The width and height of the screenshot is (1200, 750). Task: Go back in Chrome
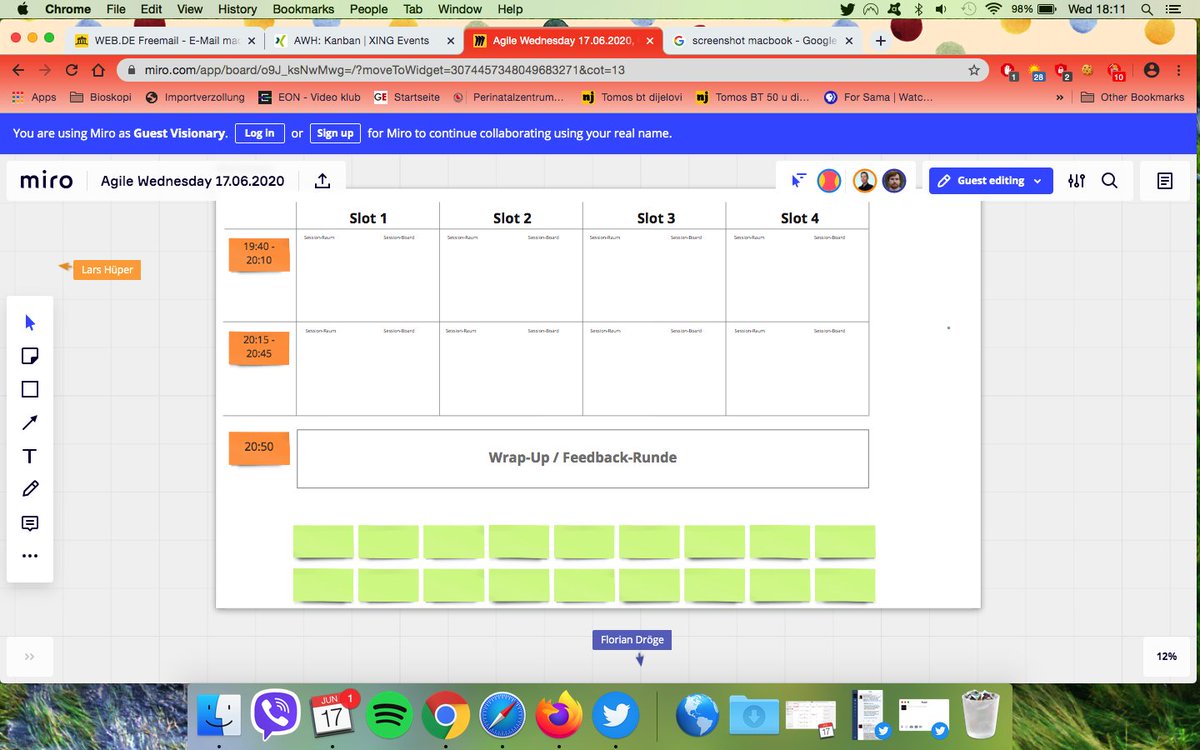pyautogui.click(x=18, y=71)
